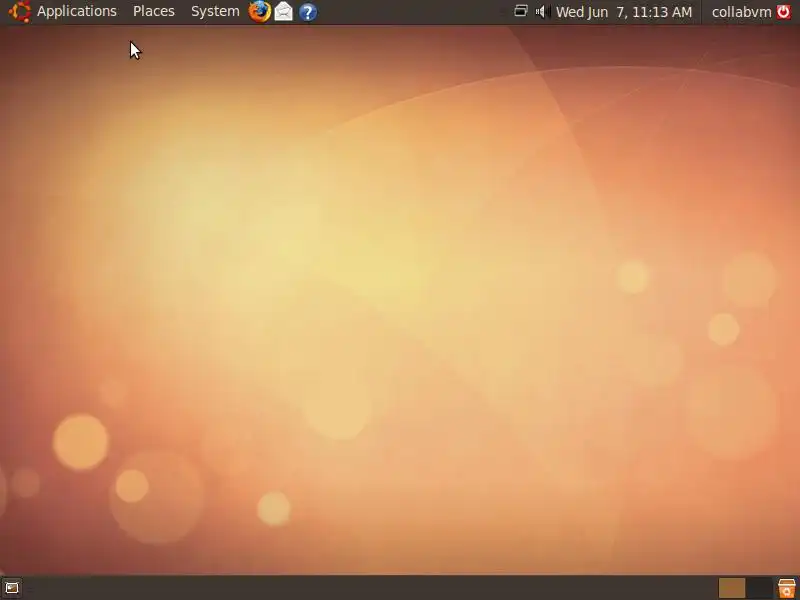Viewport: 800px width, 600px height.
Task: Switch to the first workspace
Action: click(x=732, y=588)
